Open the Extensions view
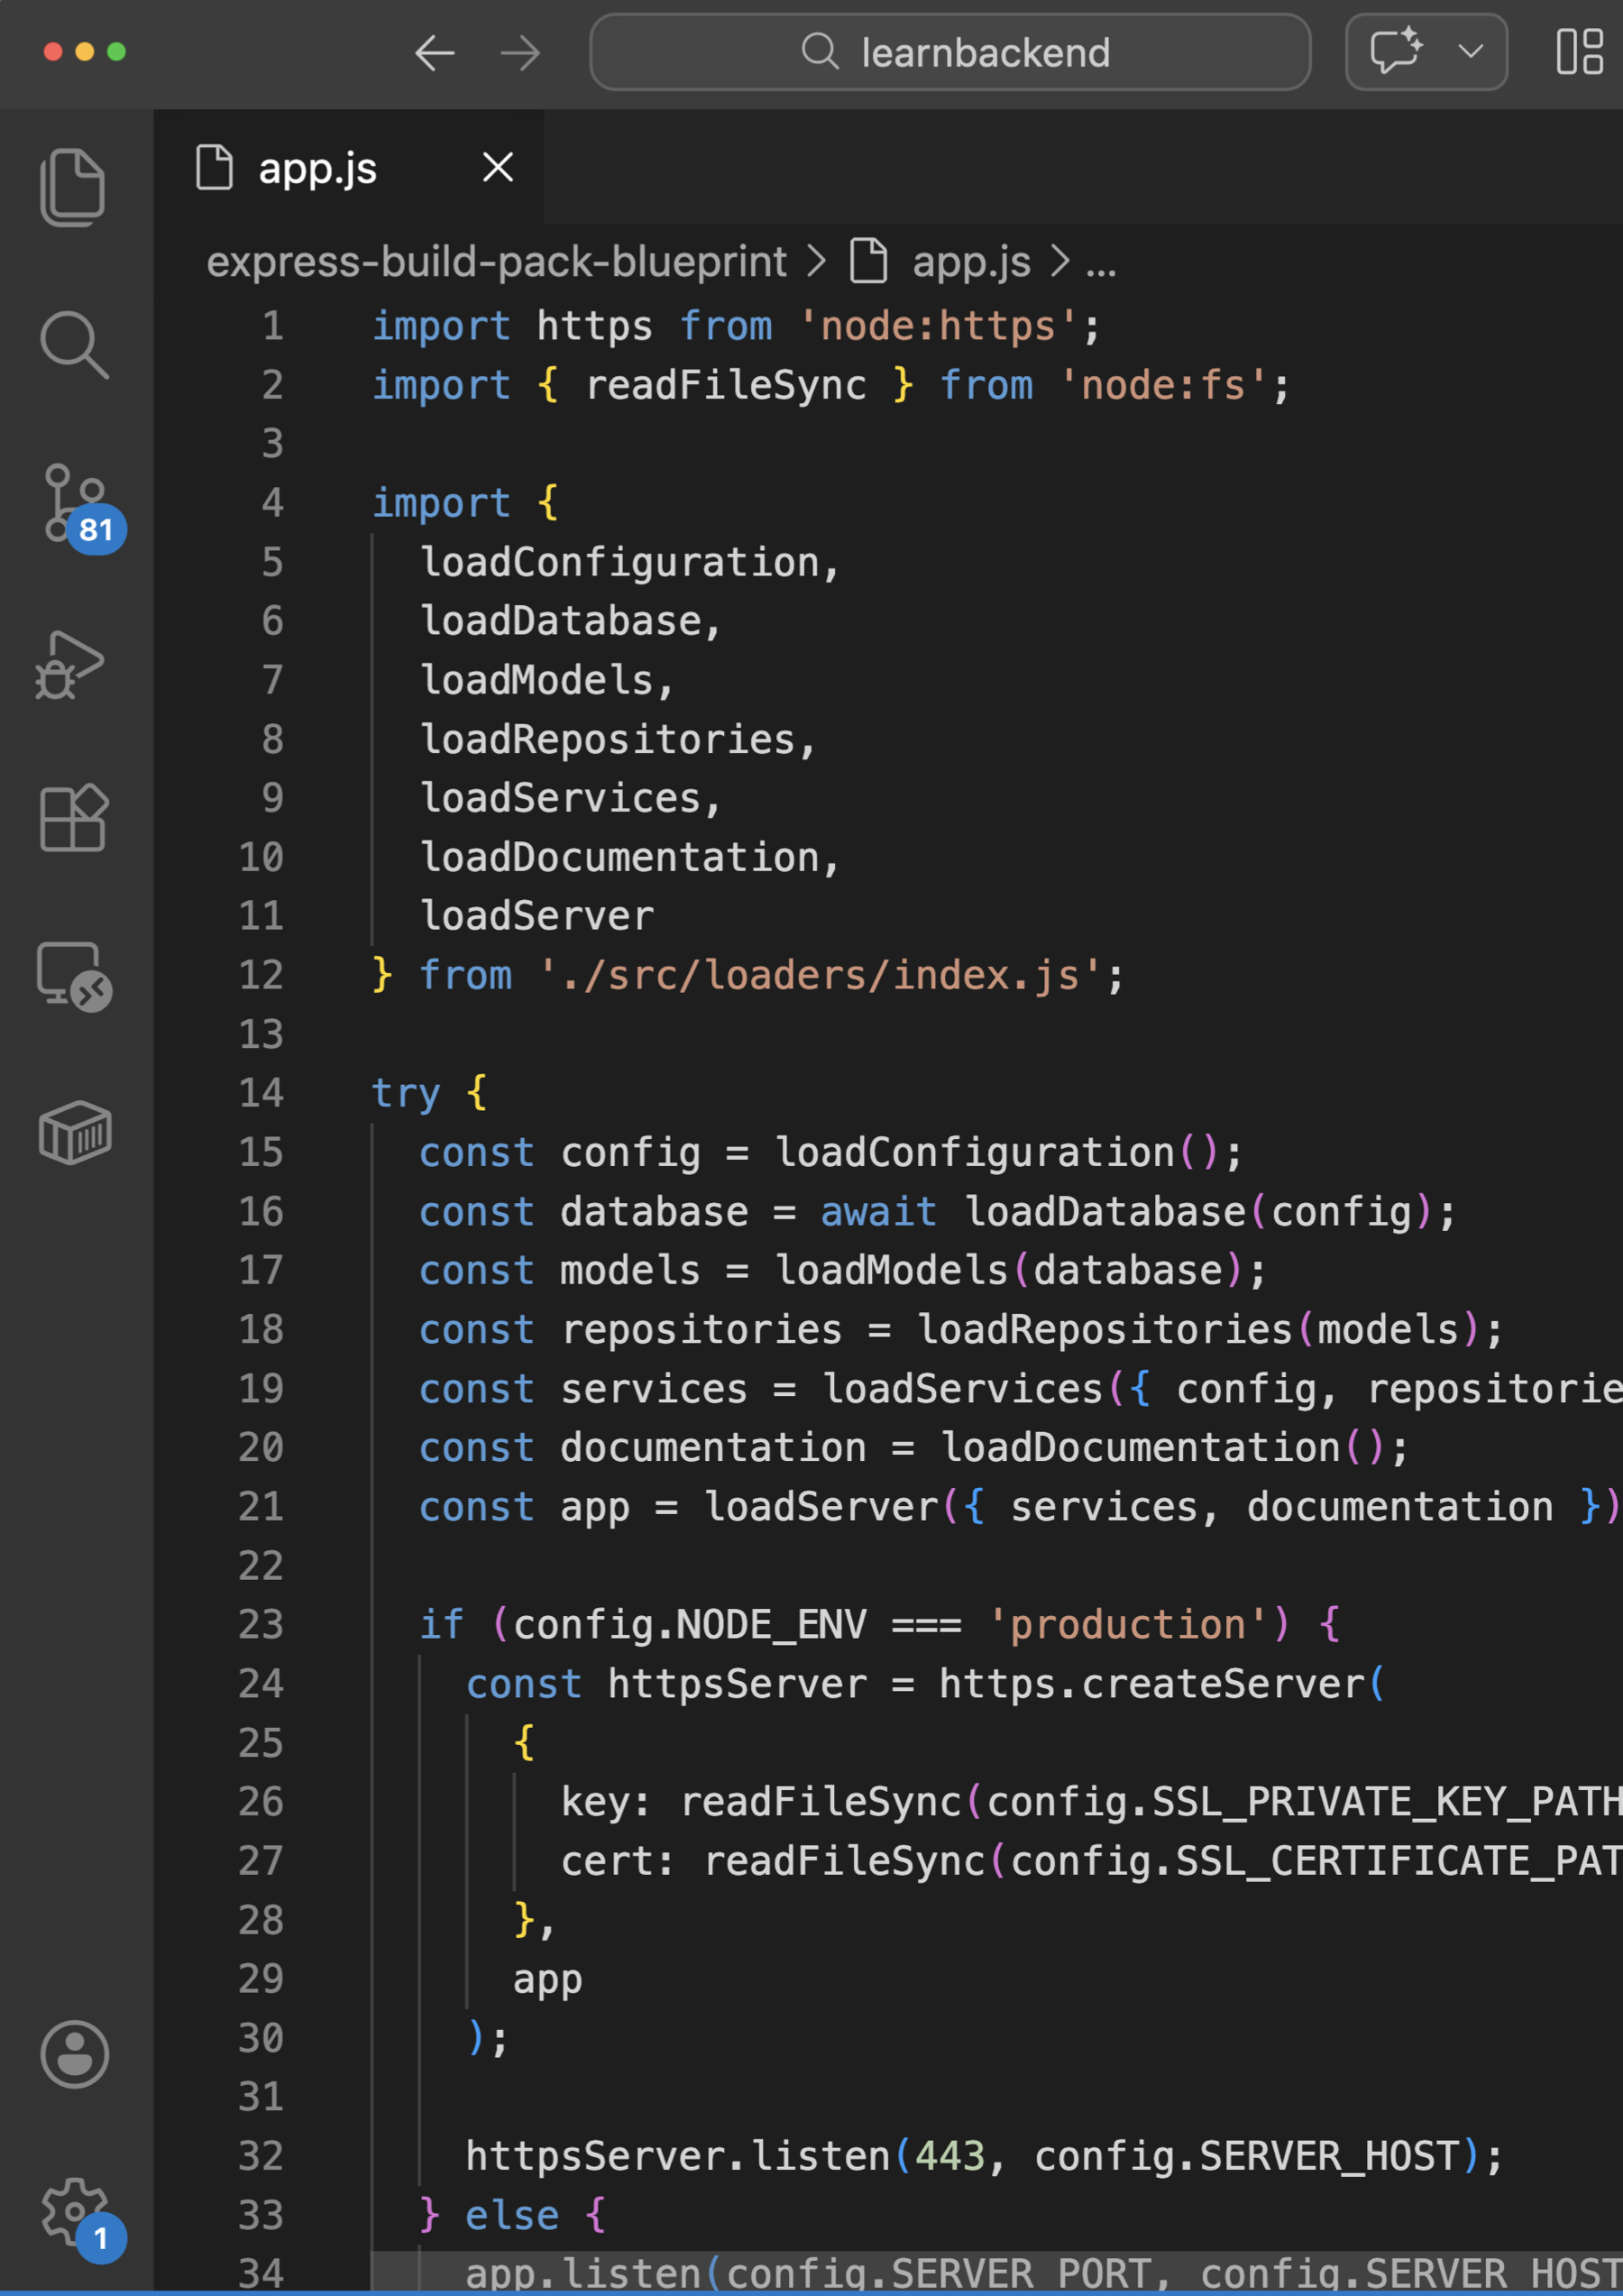Screen dimensions: 1623x2296 tap(73, 818)
